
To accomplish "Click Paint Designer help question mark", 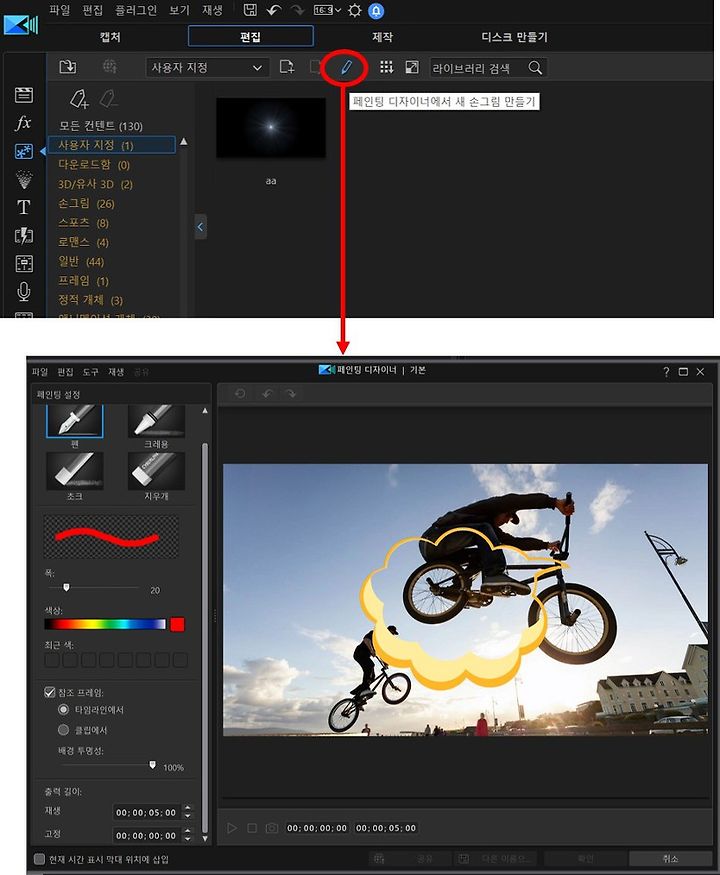I will coord(666,372).
